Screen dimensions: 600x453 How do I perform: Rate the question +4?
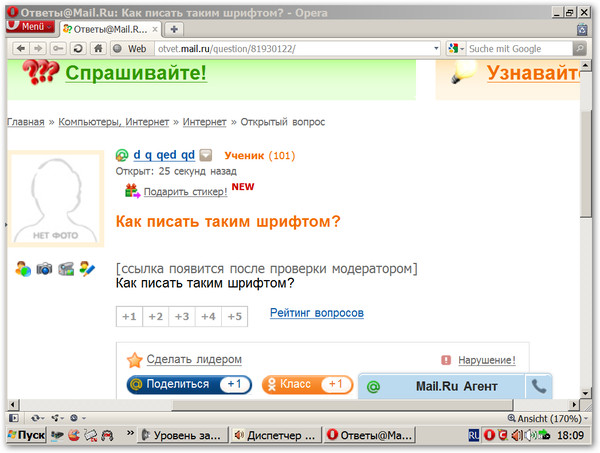click(x=209, y=316)
